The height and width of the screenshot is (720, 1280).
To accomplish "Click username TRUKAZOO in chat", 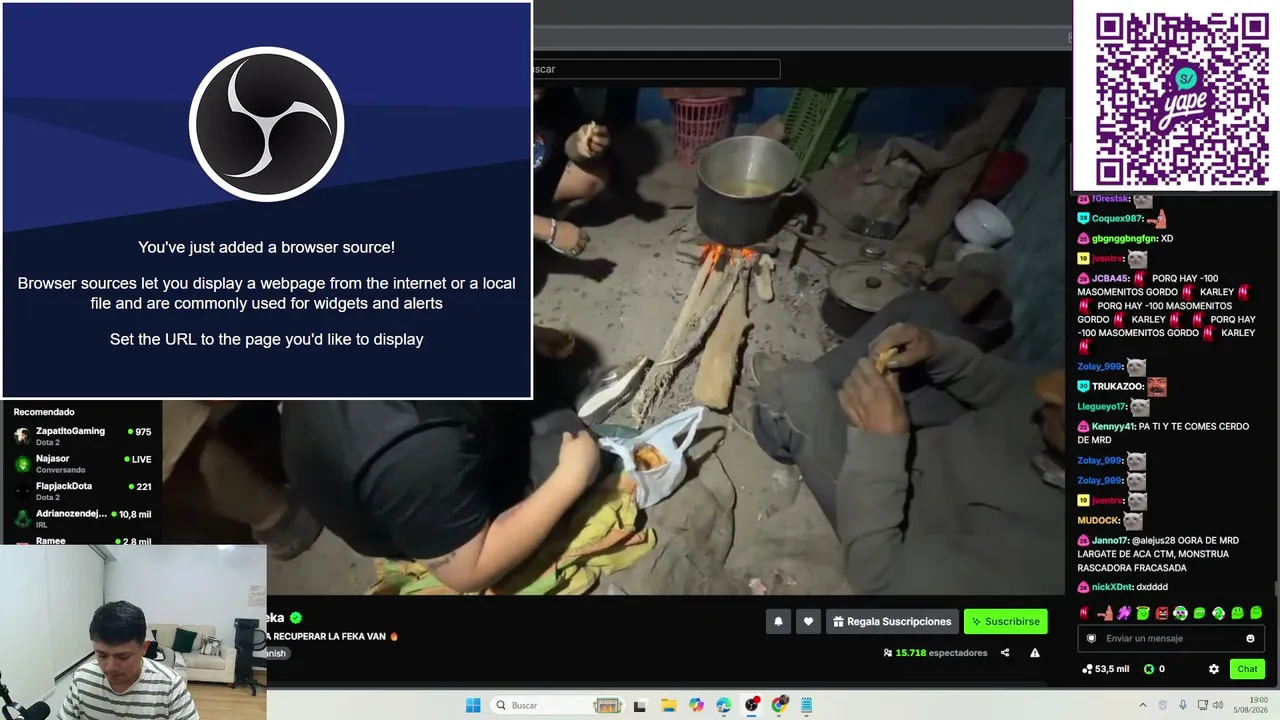I will click(x=1117, y=387).
